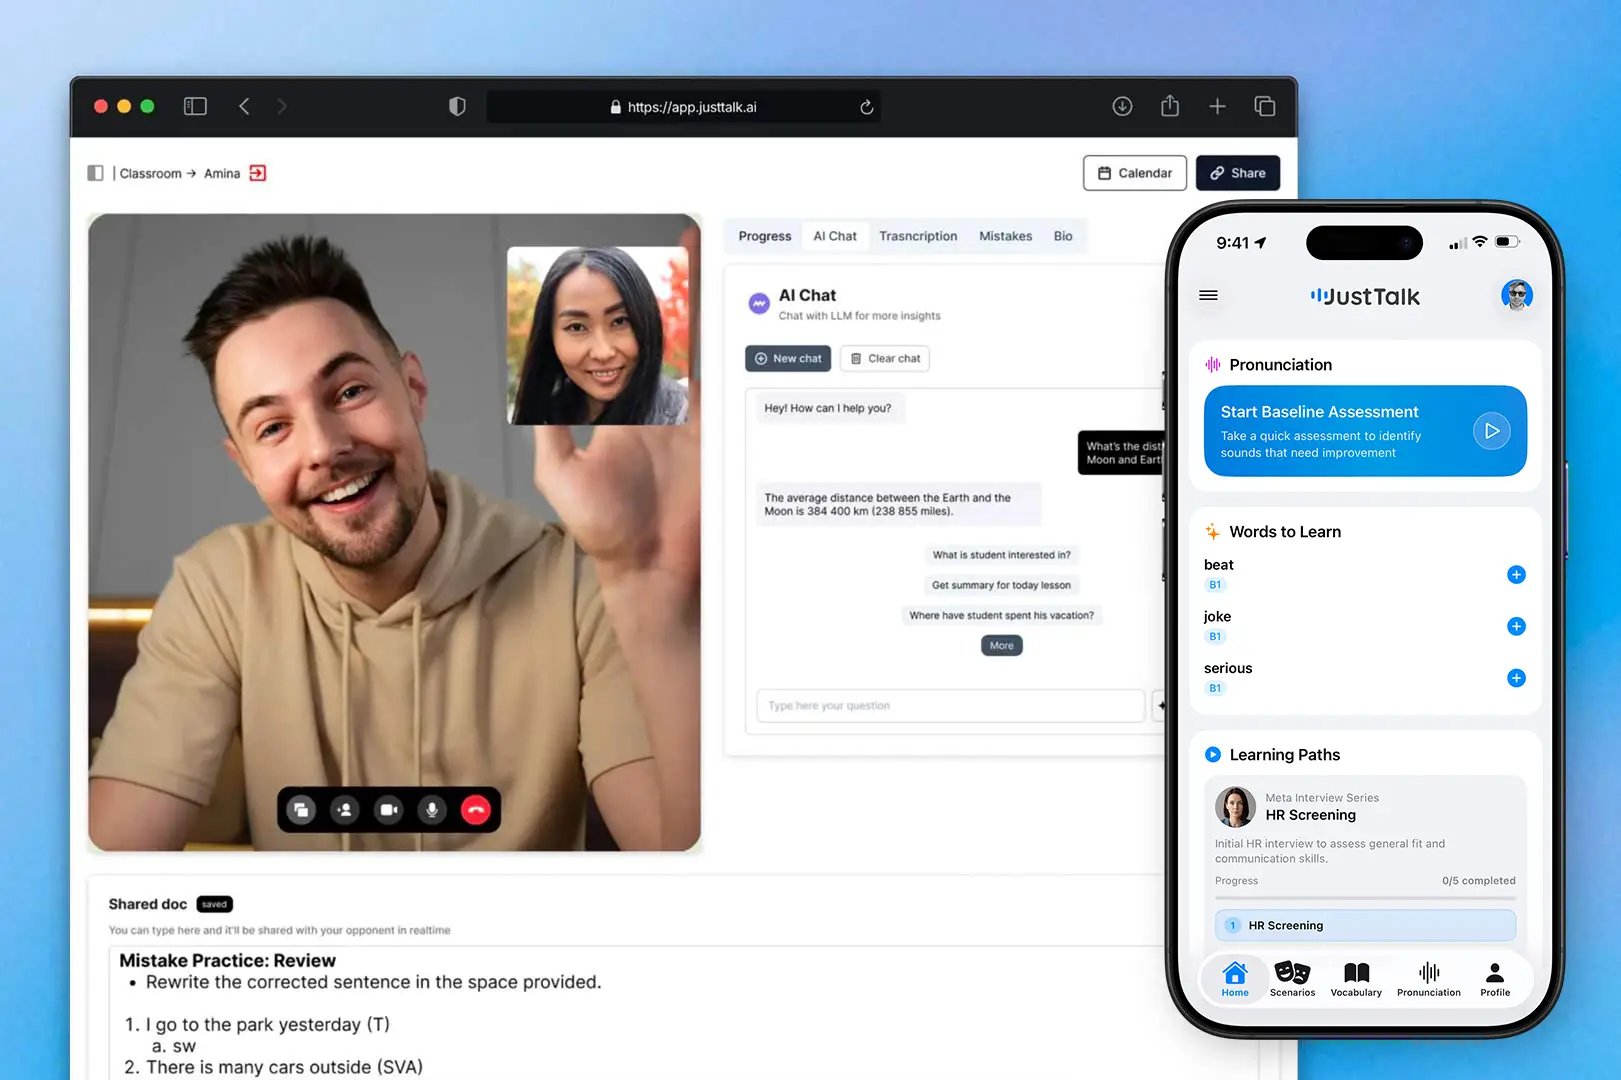Open a new tab with plus icon
The height and width of the screenshot is (1080, 1621).
point(1217,106)
